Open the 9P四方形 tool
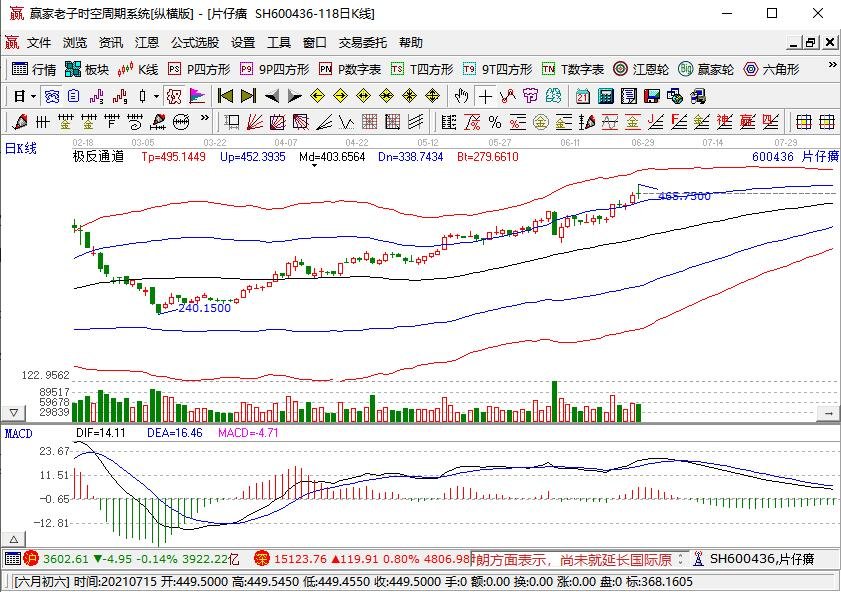The width and height of the screenshot is (841, 592). click(x=275, y=69)
